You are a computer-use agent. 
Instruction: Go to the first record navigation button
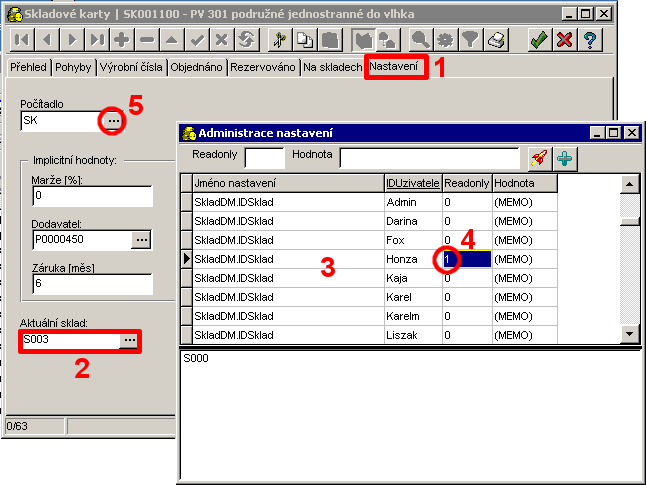pyautogui.click(x=22, y=40)
